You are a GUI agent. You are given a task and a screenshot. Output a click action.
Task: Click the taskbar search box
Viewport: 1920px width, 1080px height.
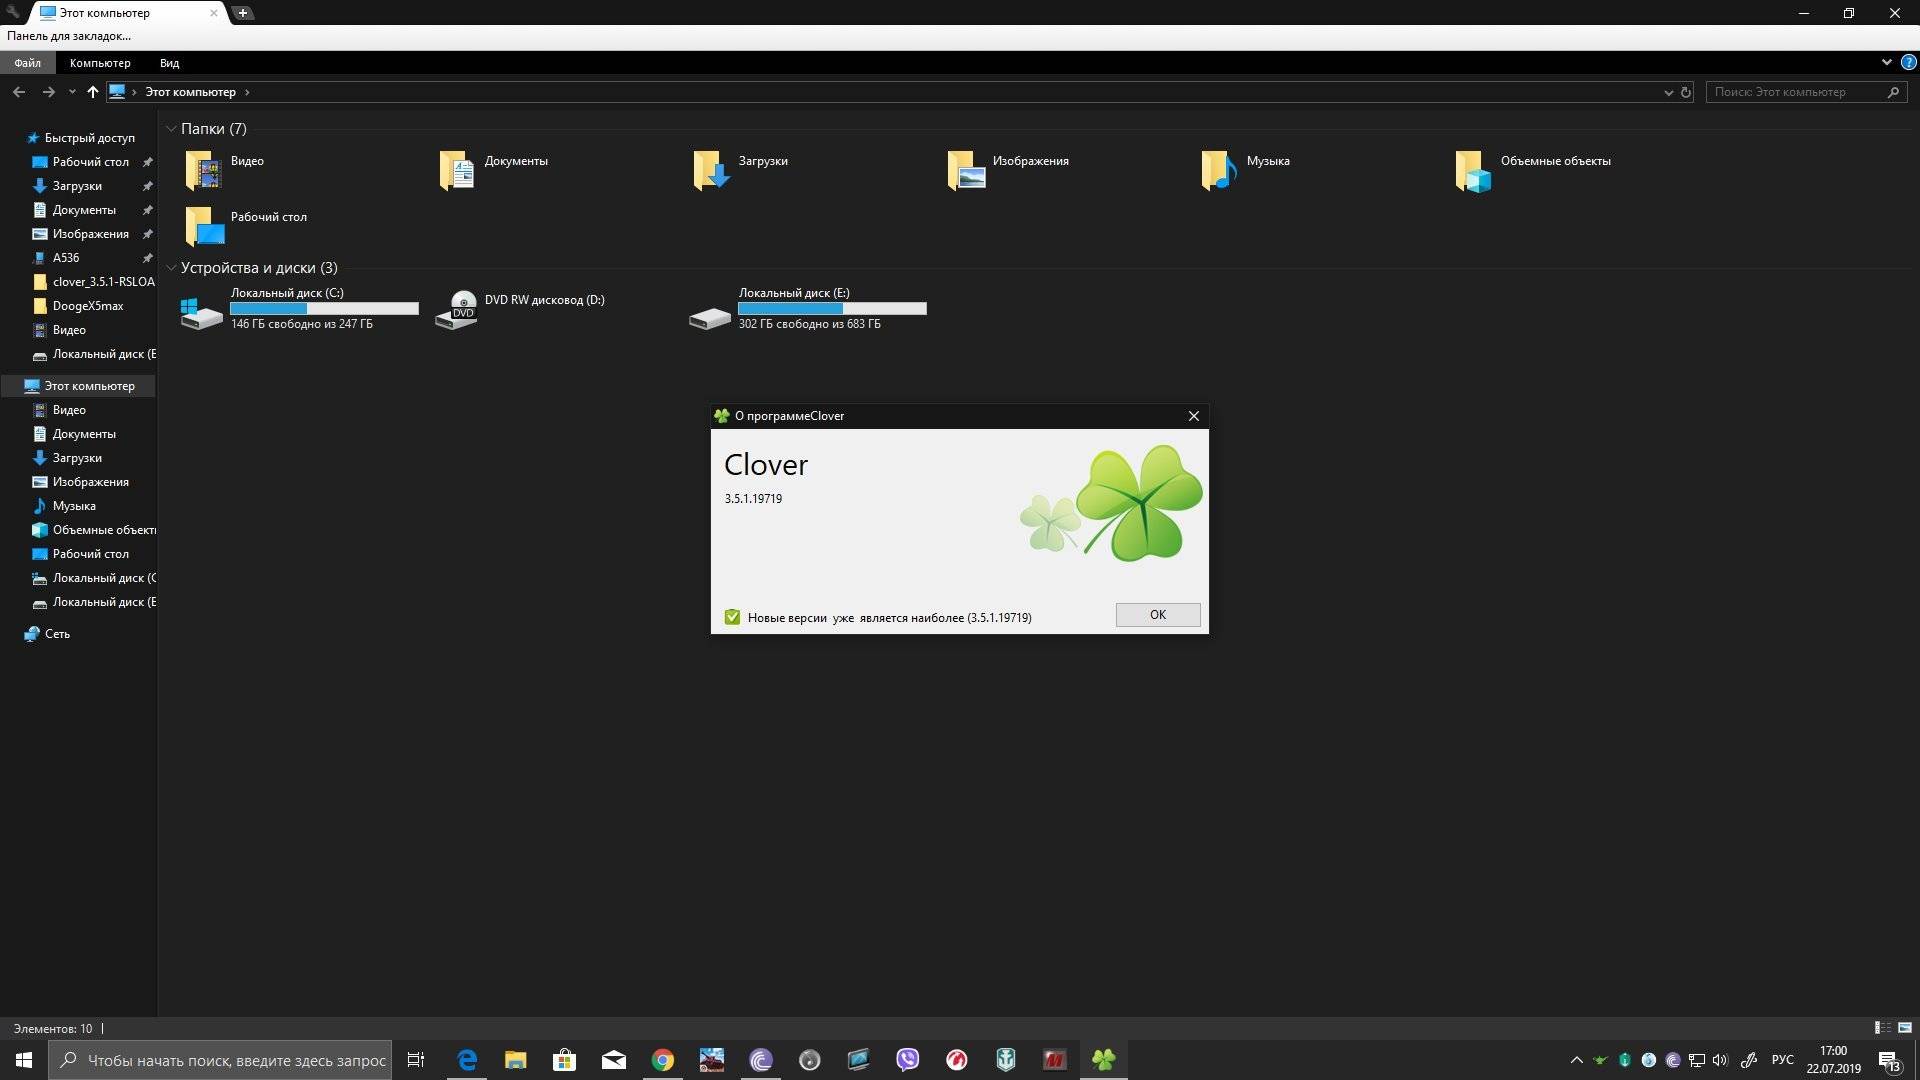[220, 1060]
